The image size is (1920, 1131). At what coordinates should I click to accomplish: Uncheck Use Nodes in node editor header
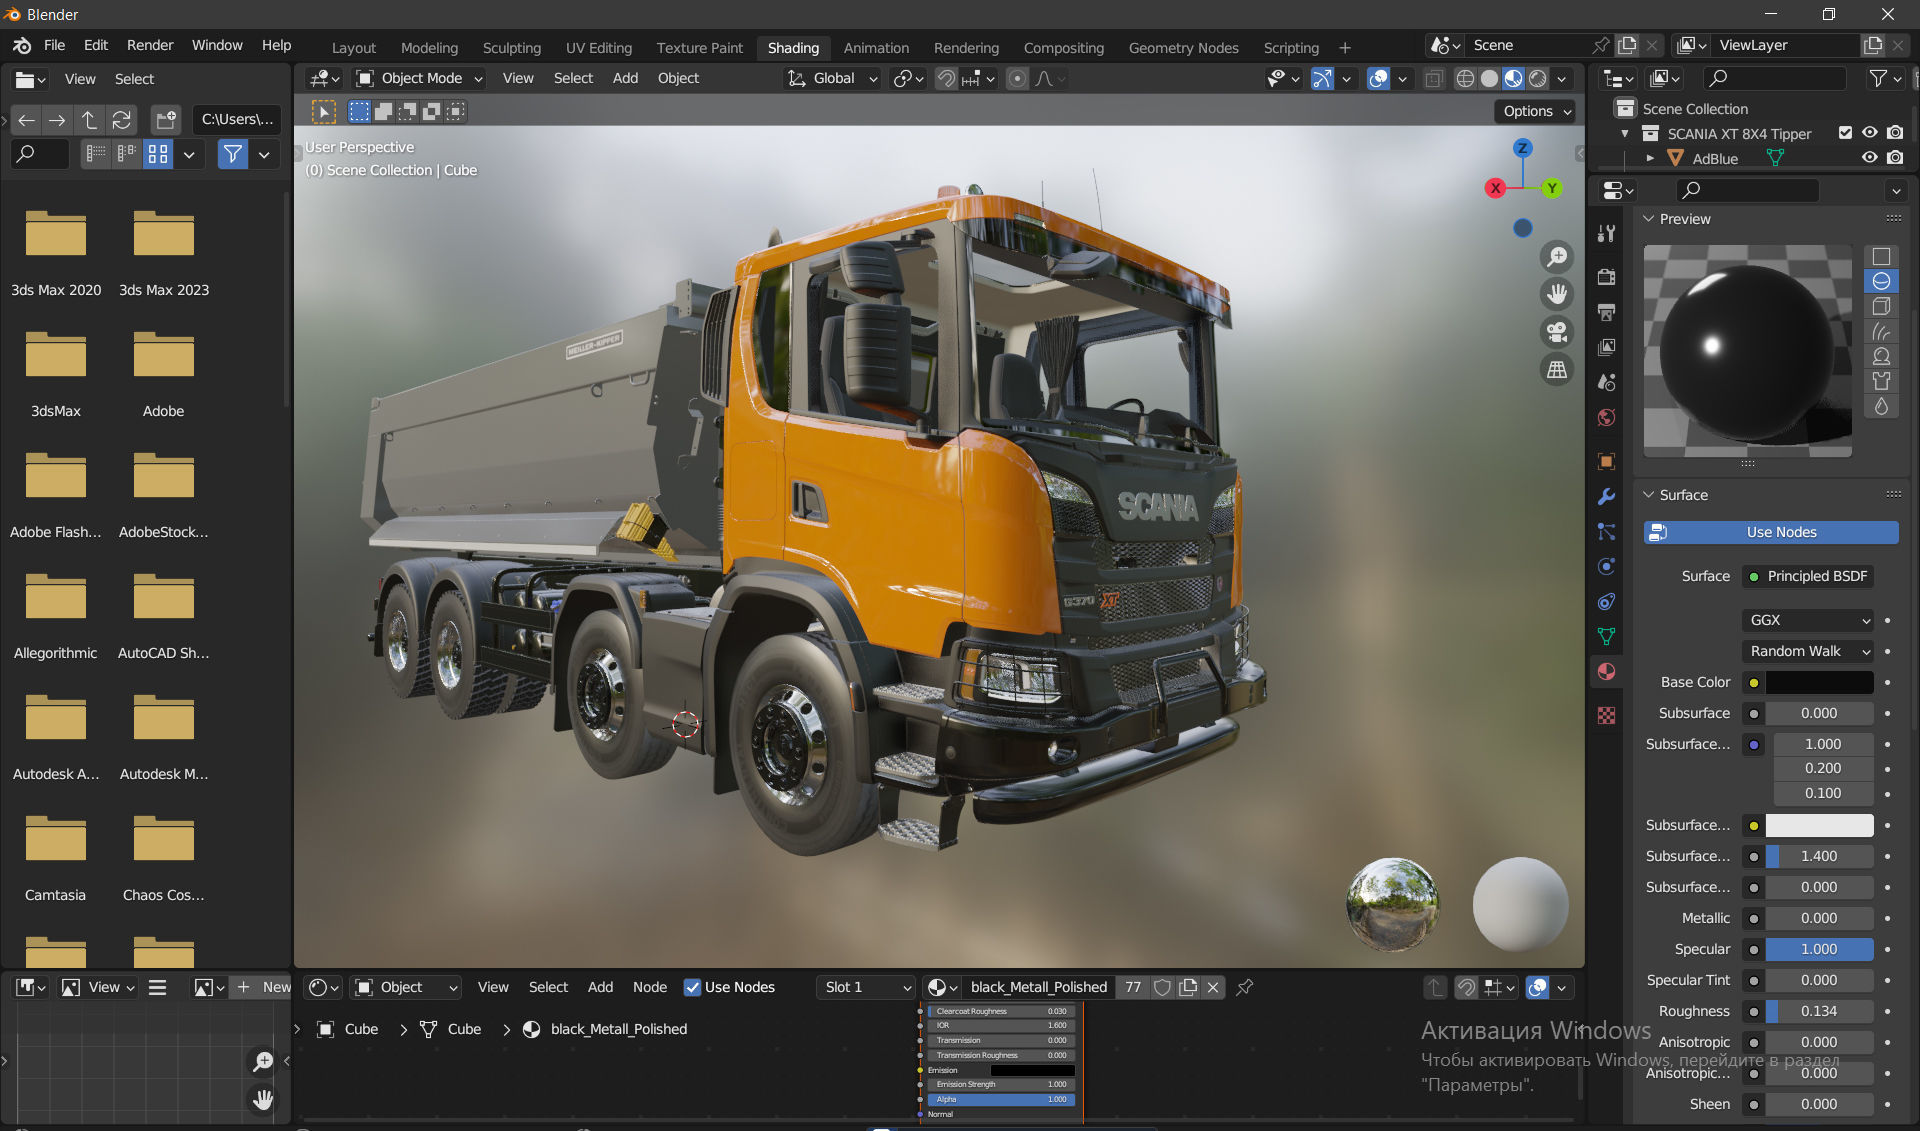[692, 987]
